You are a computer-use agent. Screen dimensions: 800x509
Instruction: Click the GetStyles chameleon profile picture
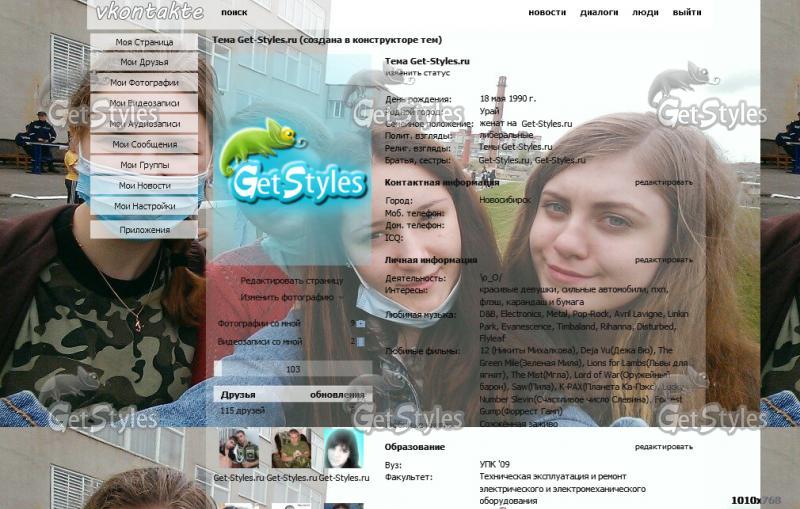(x=292, y=162)
